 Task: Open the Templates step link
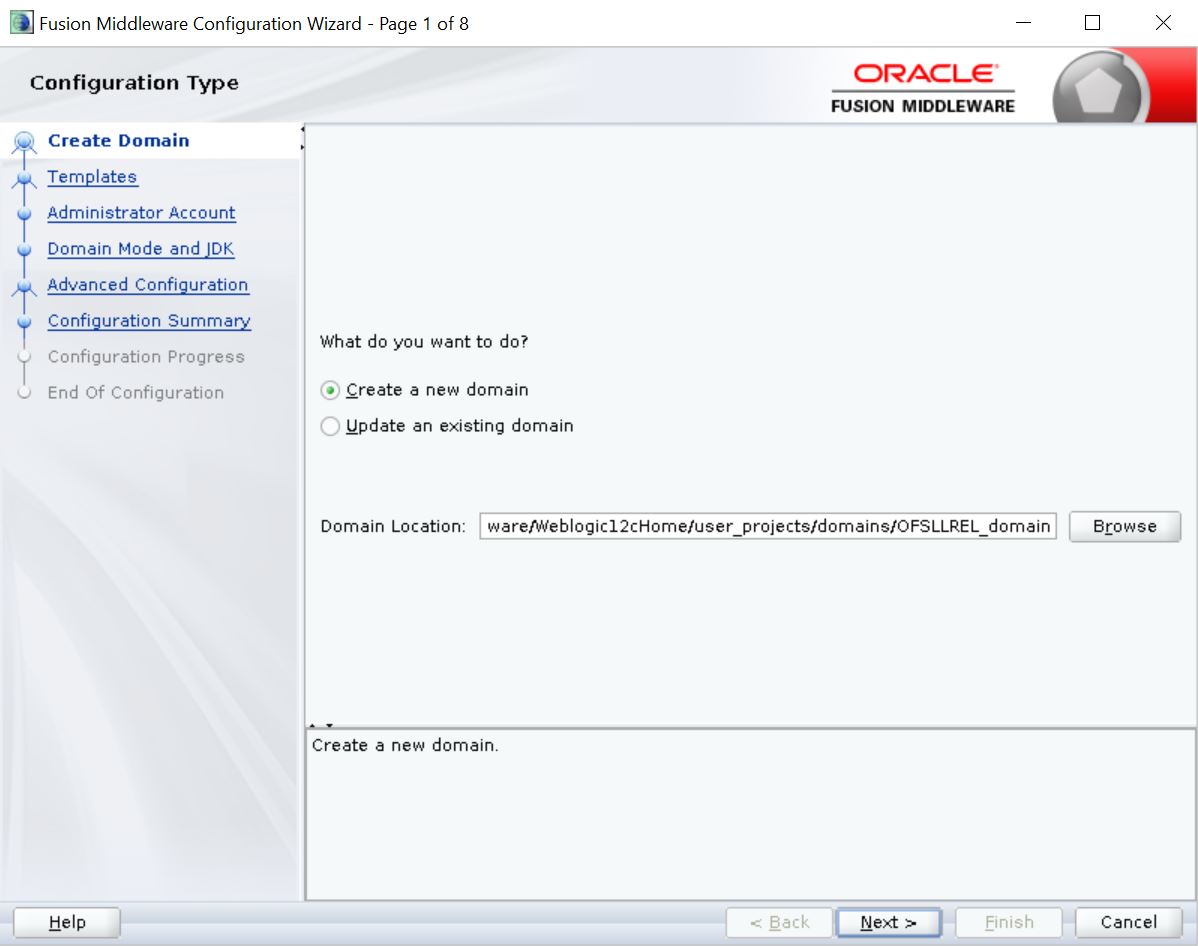92,177
